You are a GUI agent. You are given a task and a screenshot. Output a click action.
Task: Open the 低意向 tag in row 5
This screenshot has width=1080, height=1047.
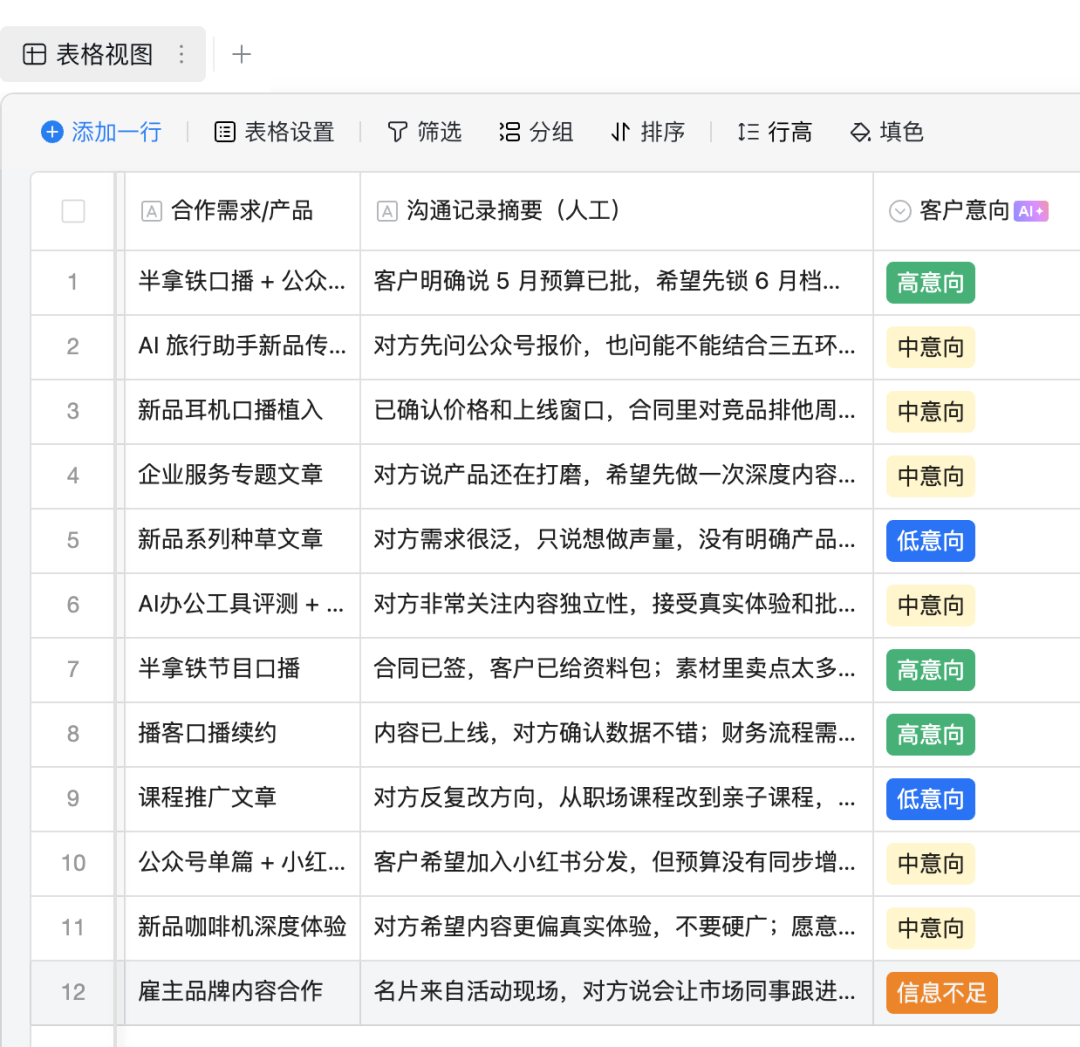(931, 541)
